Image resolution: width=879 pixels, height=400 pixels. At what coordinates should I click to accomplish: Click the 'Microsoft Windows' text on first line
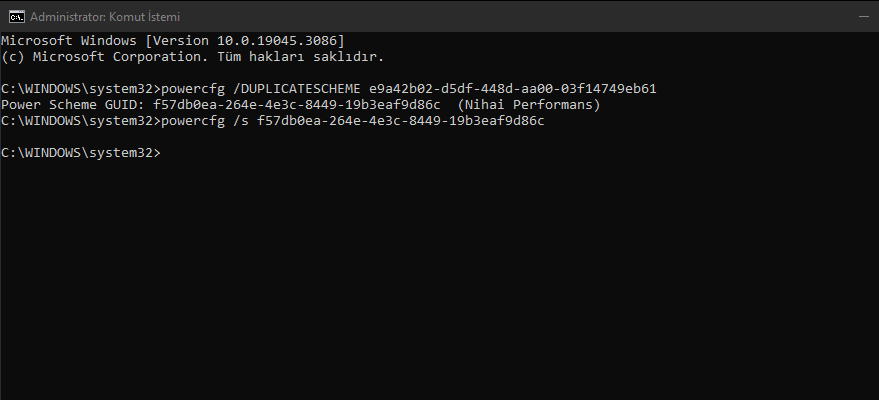point(69,41)
